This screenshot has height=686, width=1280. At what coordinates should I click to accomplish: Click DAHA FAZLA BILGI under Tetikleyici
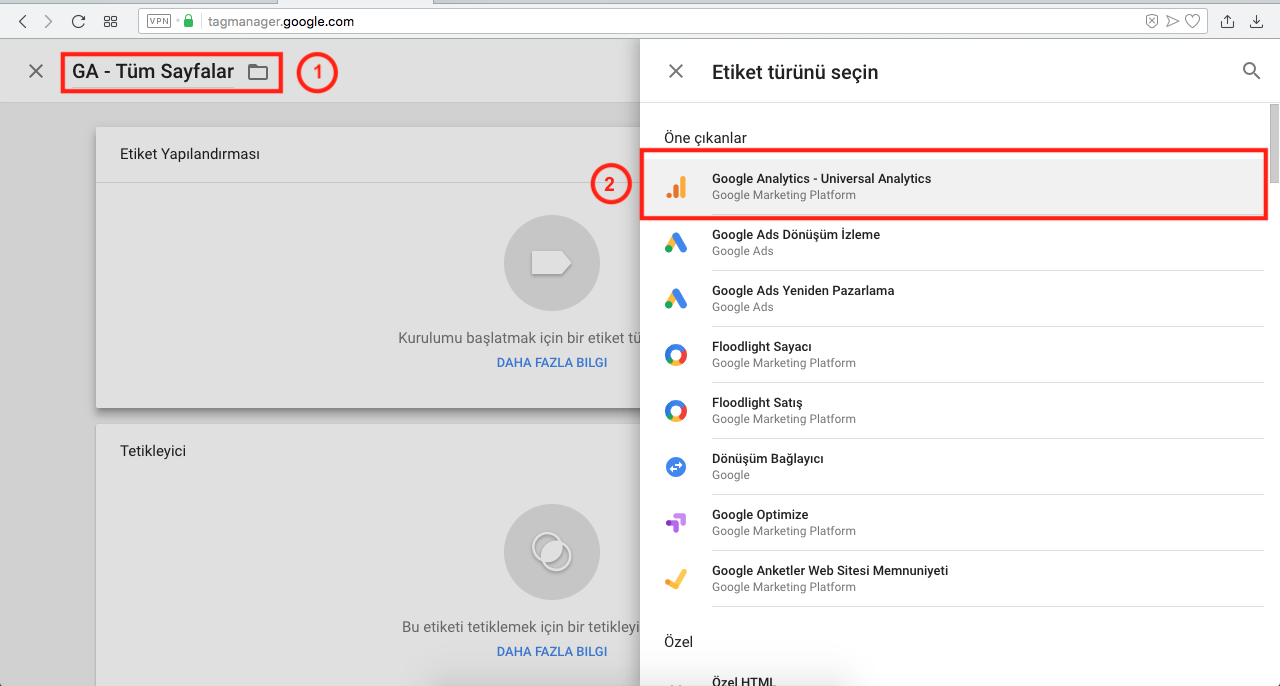552,651
